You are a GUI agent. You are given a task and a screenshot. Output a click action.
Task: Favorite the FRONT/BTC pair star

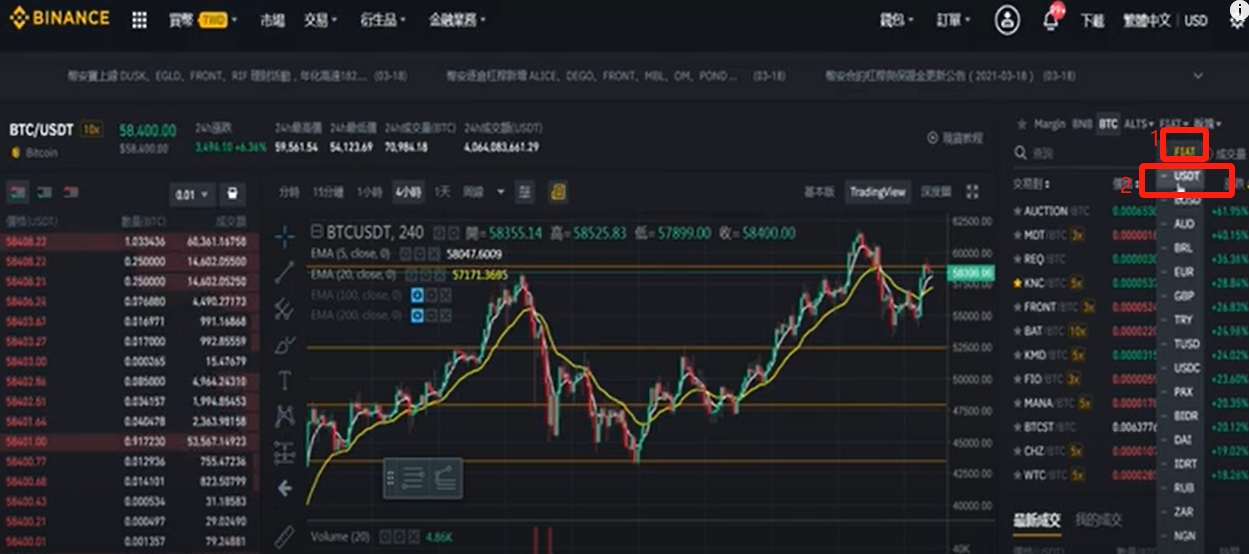[x=1018, y=307]
